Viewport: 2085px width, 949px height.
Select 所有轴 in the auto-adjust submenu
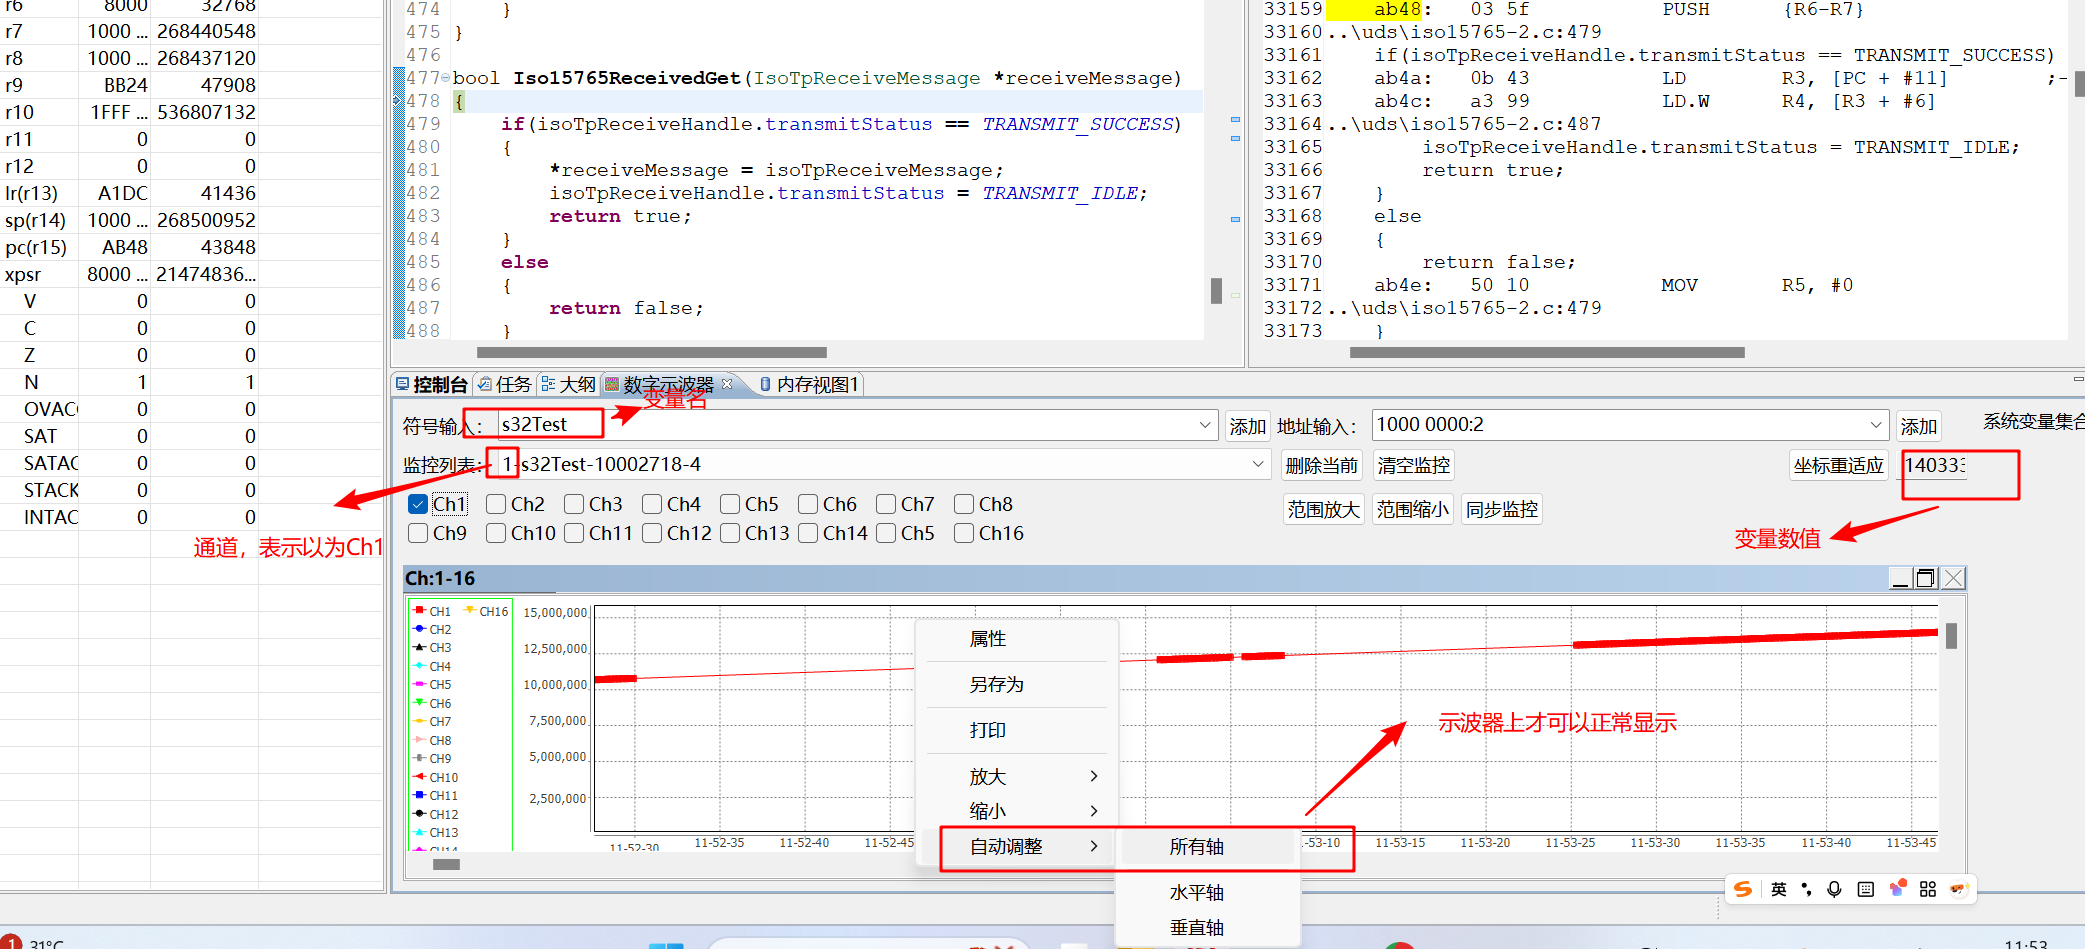pyautogui.click(x=1207, y=847)
